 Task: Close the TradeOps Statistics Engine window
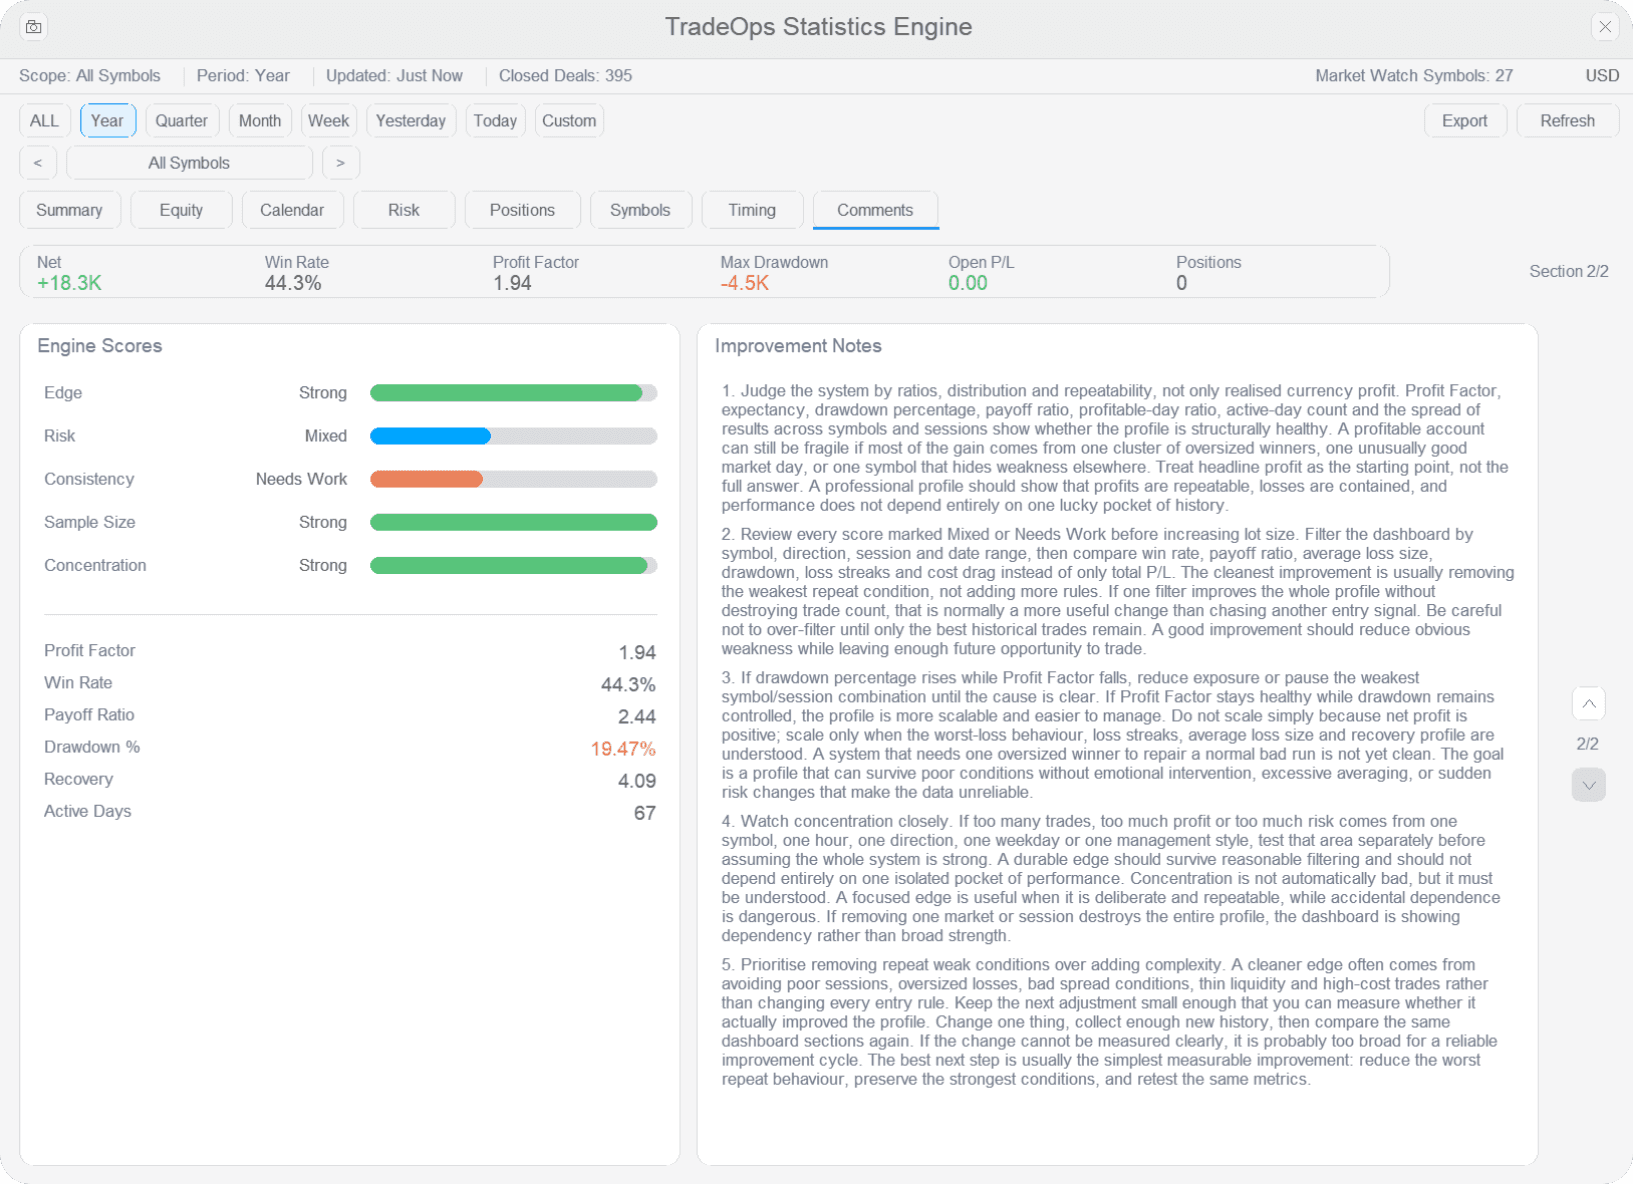pos(1604,27)
